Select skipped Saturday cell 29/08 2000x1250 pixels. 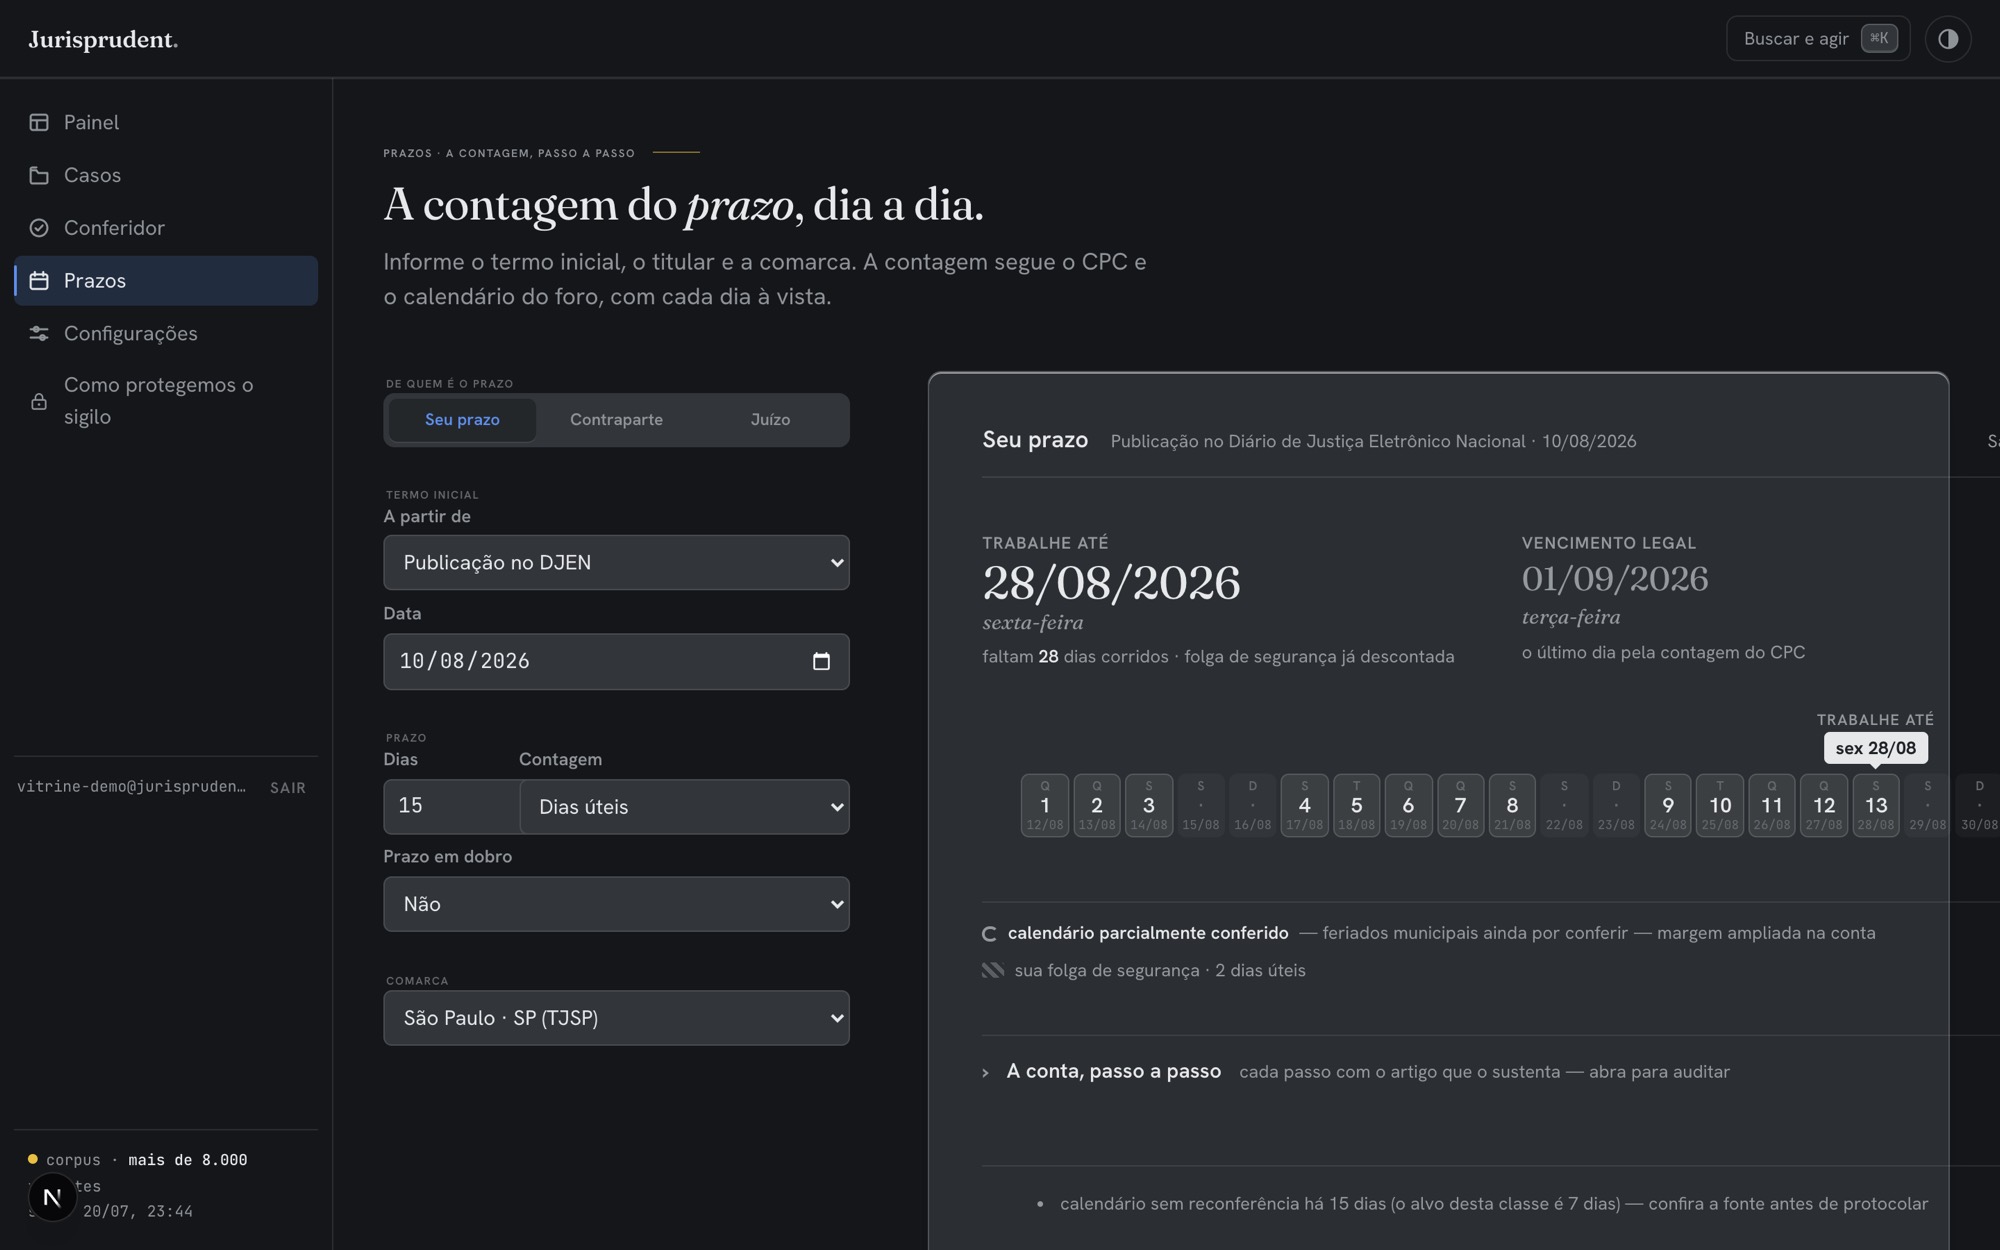pos(1928,805)
